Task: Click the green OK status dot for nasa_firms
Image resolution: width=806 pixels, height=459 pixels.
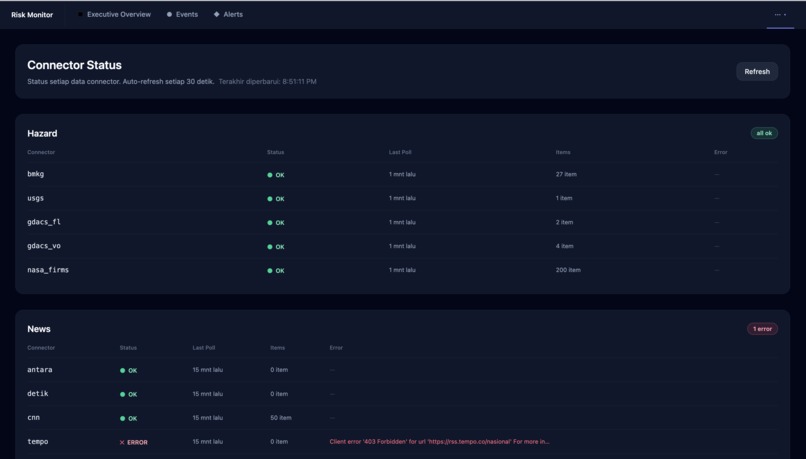Action: (x=270, y=270)
